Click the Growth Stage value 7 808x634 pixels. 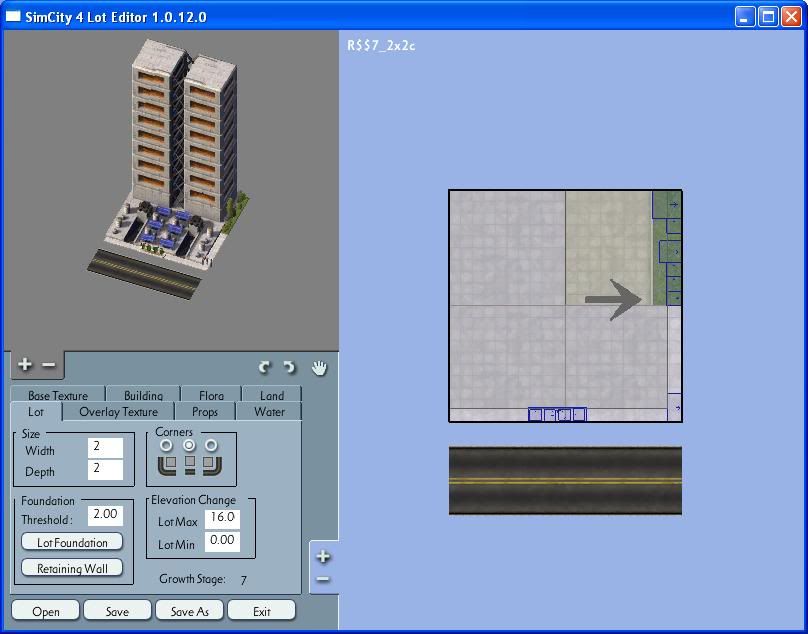coord(243,580)
